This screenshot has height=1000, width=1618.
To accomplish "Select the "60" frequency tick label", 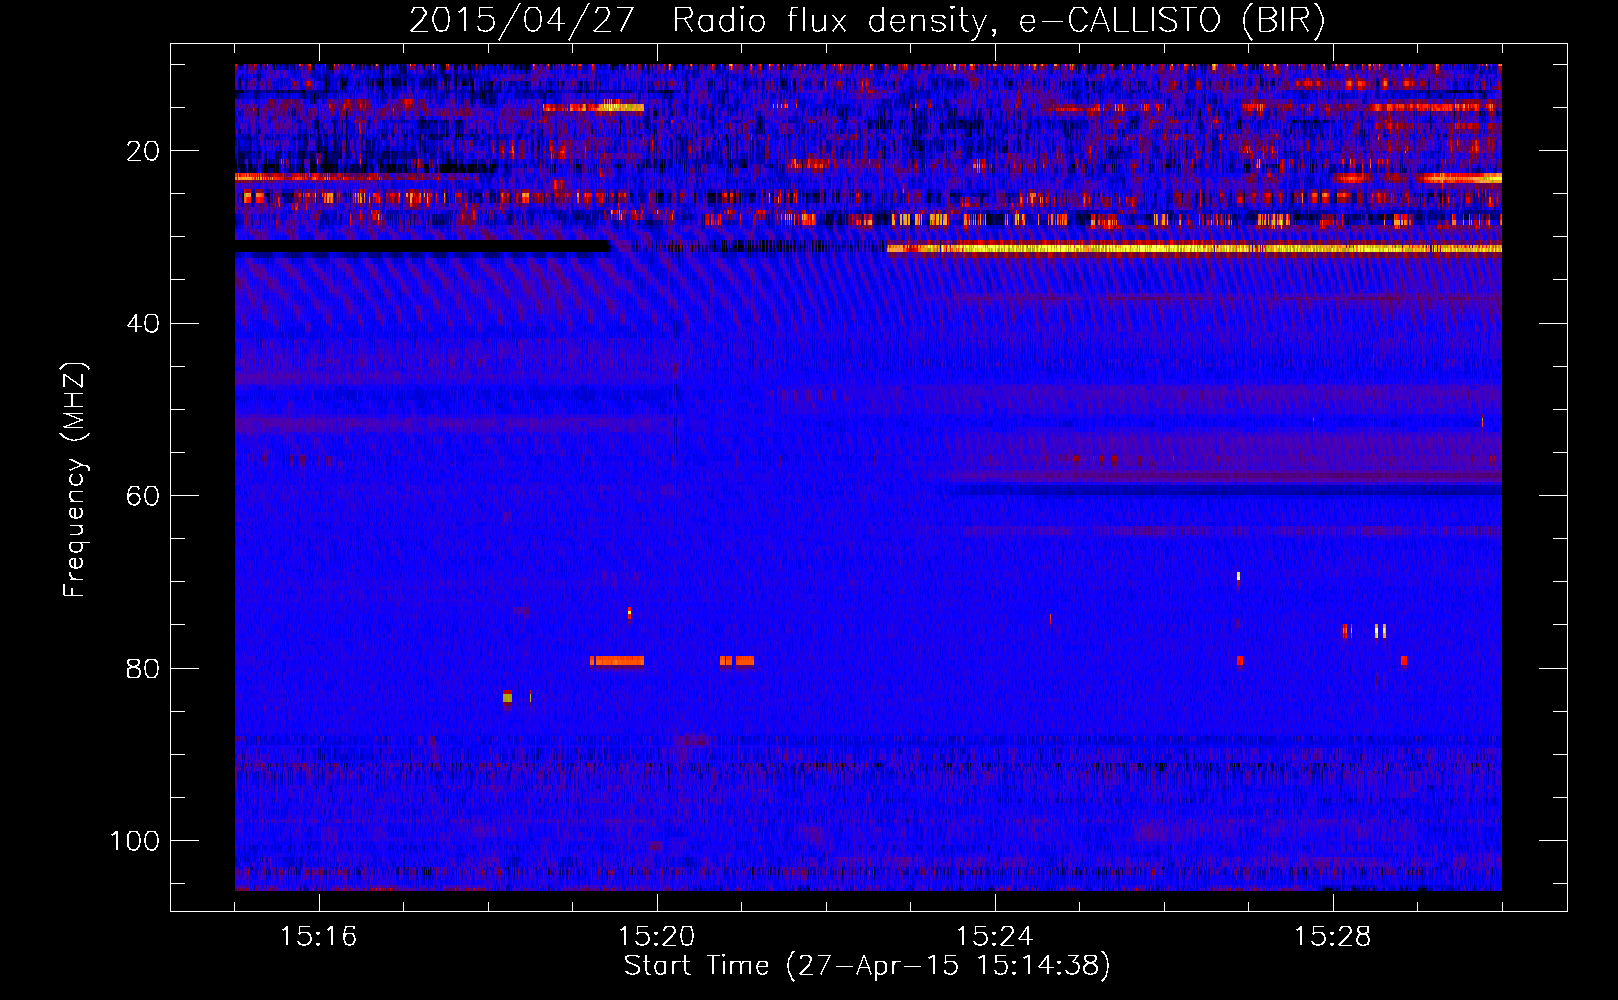I will pyautogui.click(x=143, y=496).
